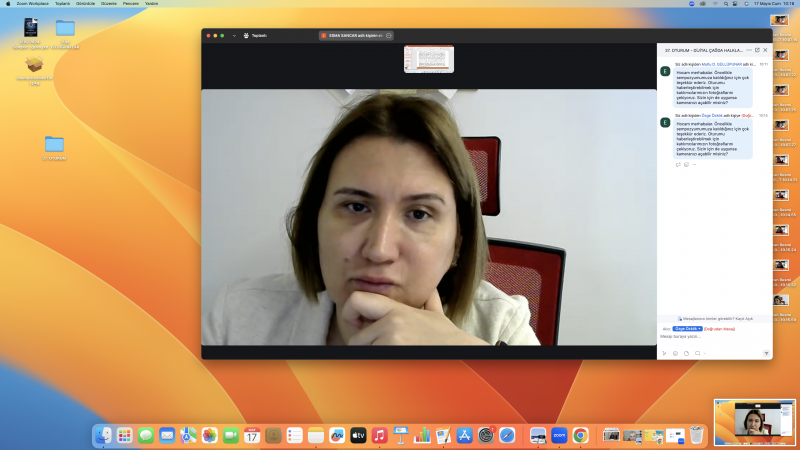Select the shared screen thumbnail above video
Viewport: 800px width, 450px height.
click(x=429, y=59)
